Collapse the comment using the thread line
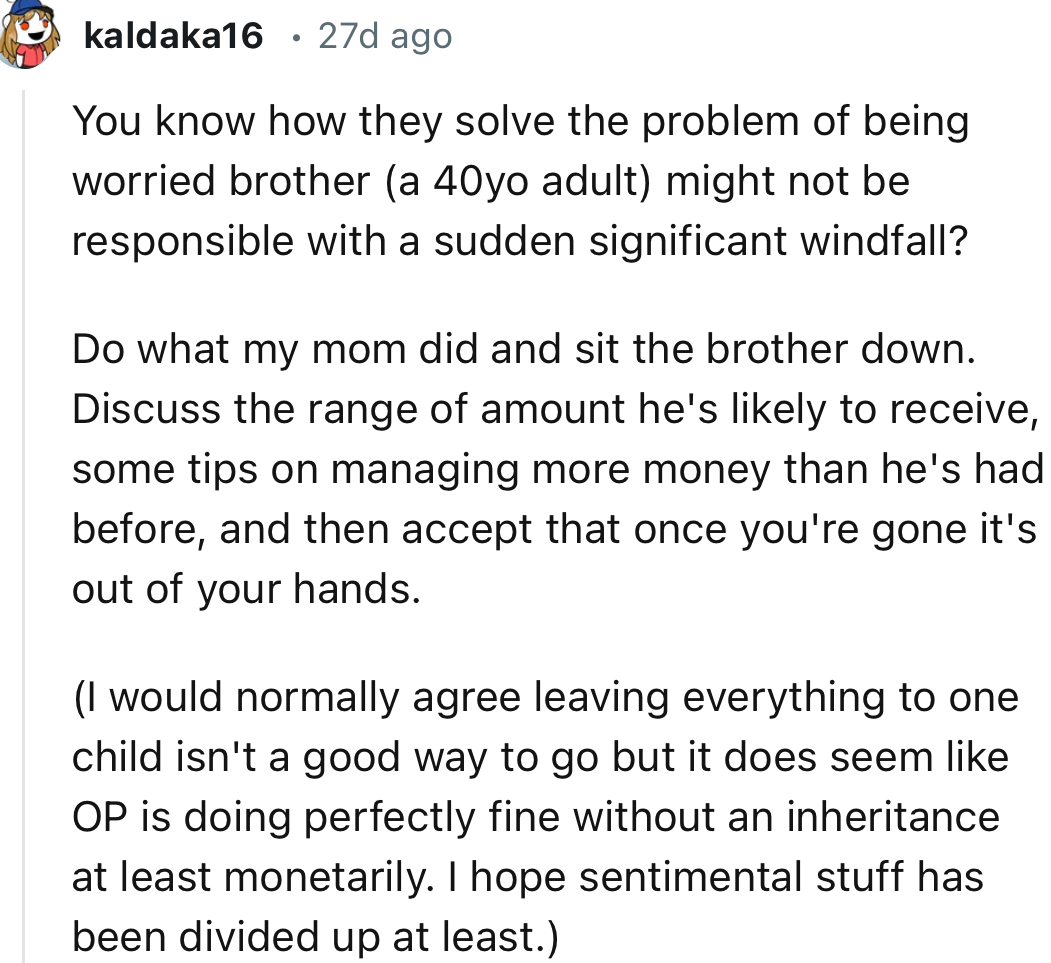Screen dimensions: 1051x963 (x=23, y=500)
